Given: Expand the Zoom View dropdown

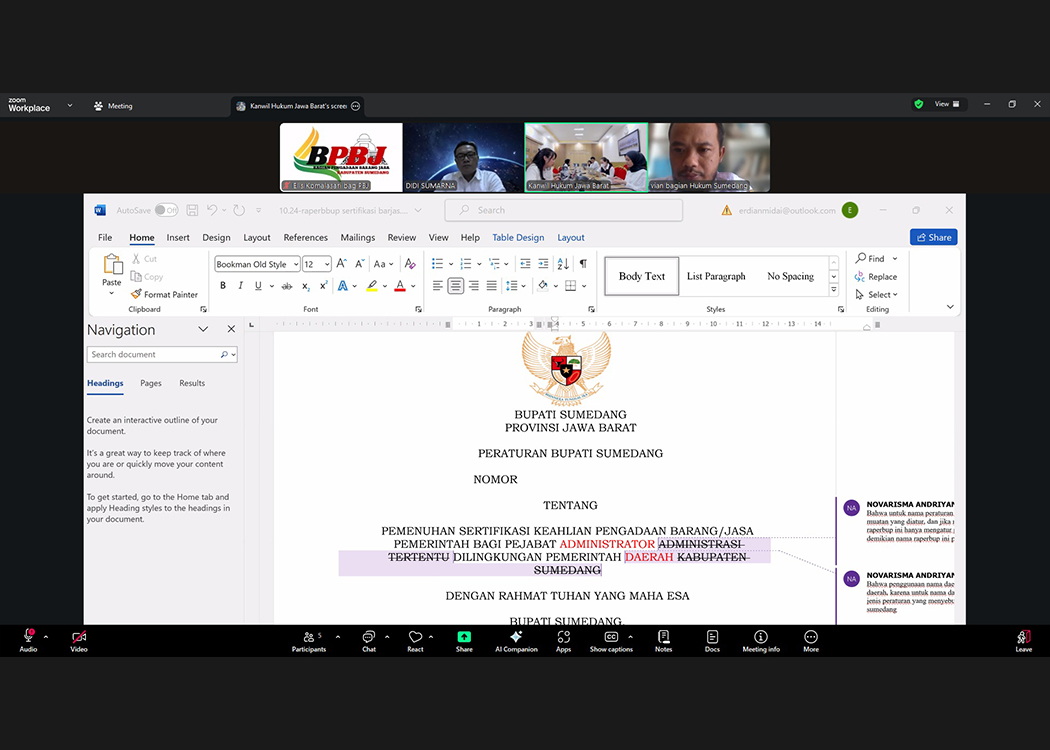Looking at the screenshot, I should click(x=946, y=104).
